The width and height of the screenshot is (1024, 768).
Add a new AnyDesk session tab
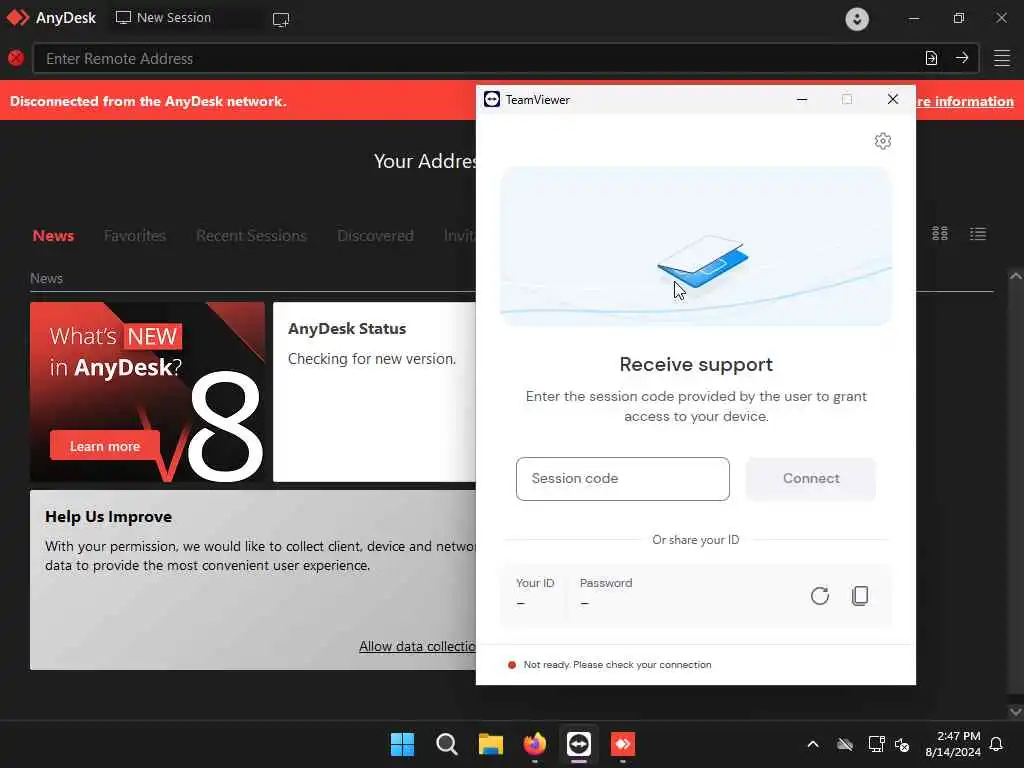(281, 19)
